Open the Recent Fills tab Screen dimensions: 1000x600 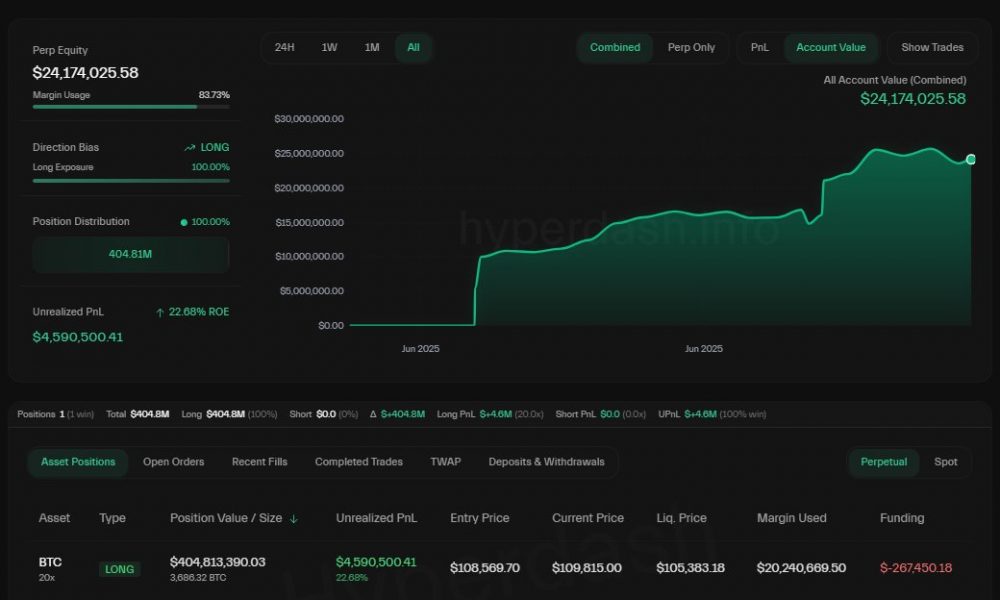click(x=260, y=462)
